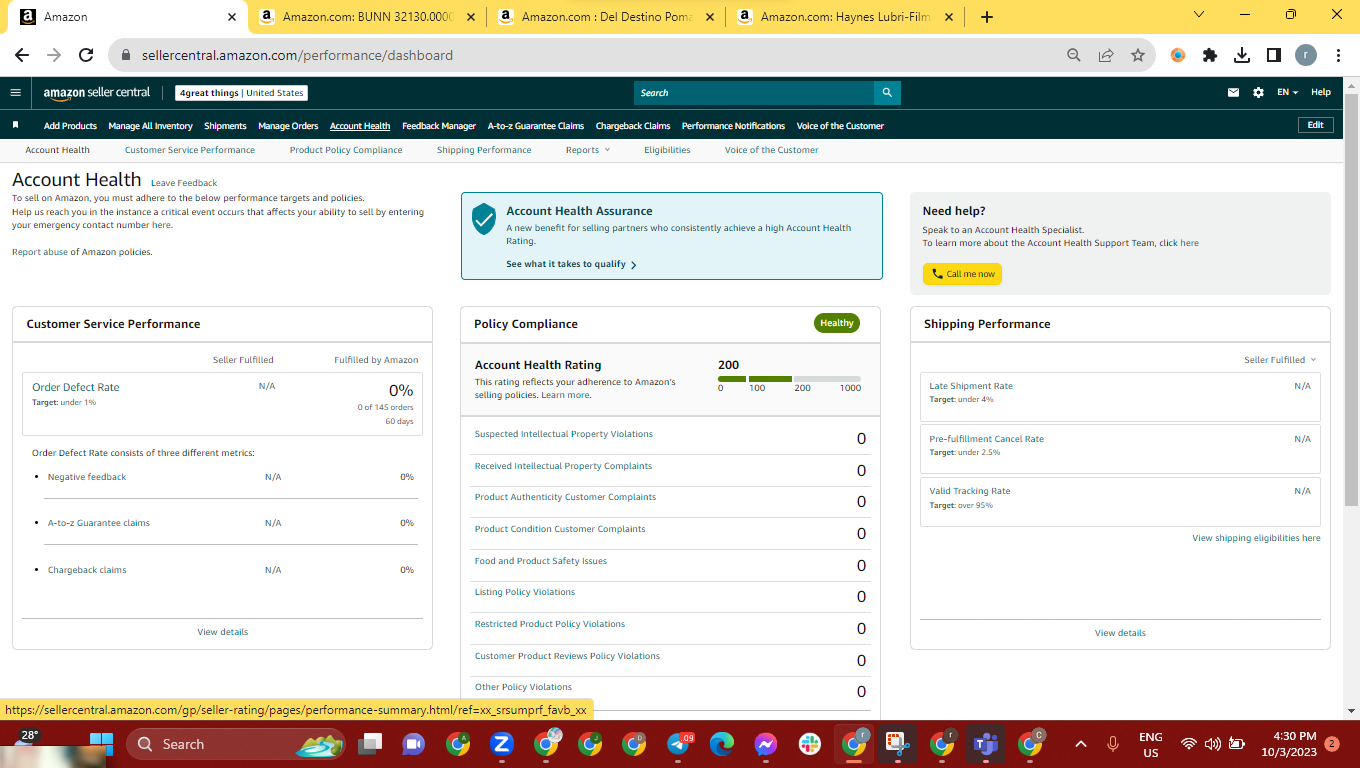This screenshot has width=1360, height=768.
Task: Toggle the Chrome side panel icon
Action: tap(1274, 55)
